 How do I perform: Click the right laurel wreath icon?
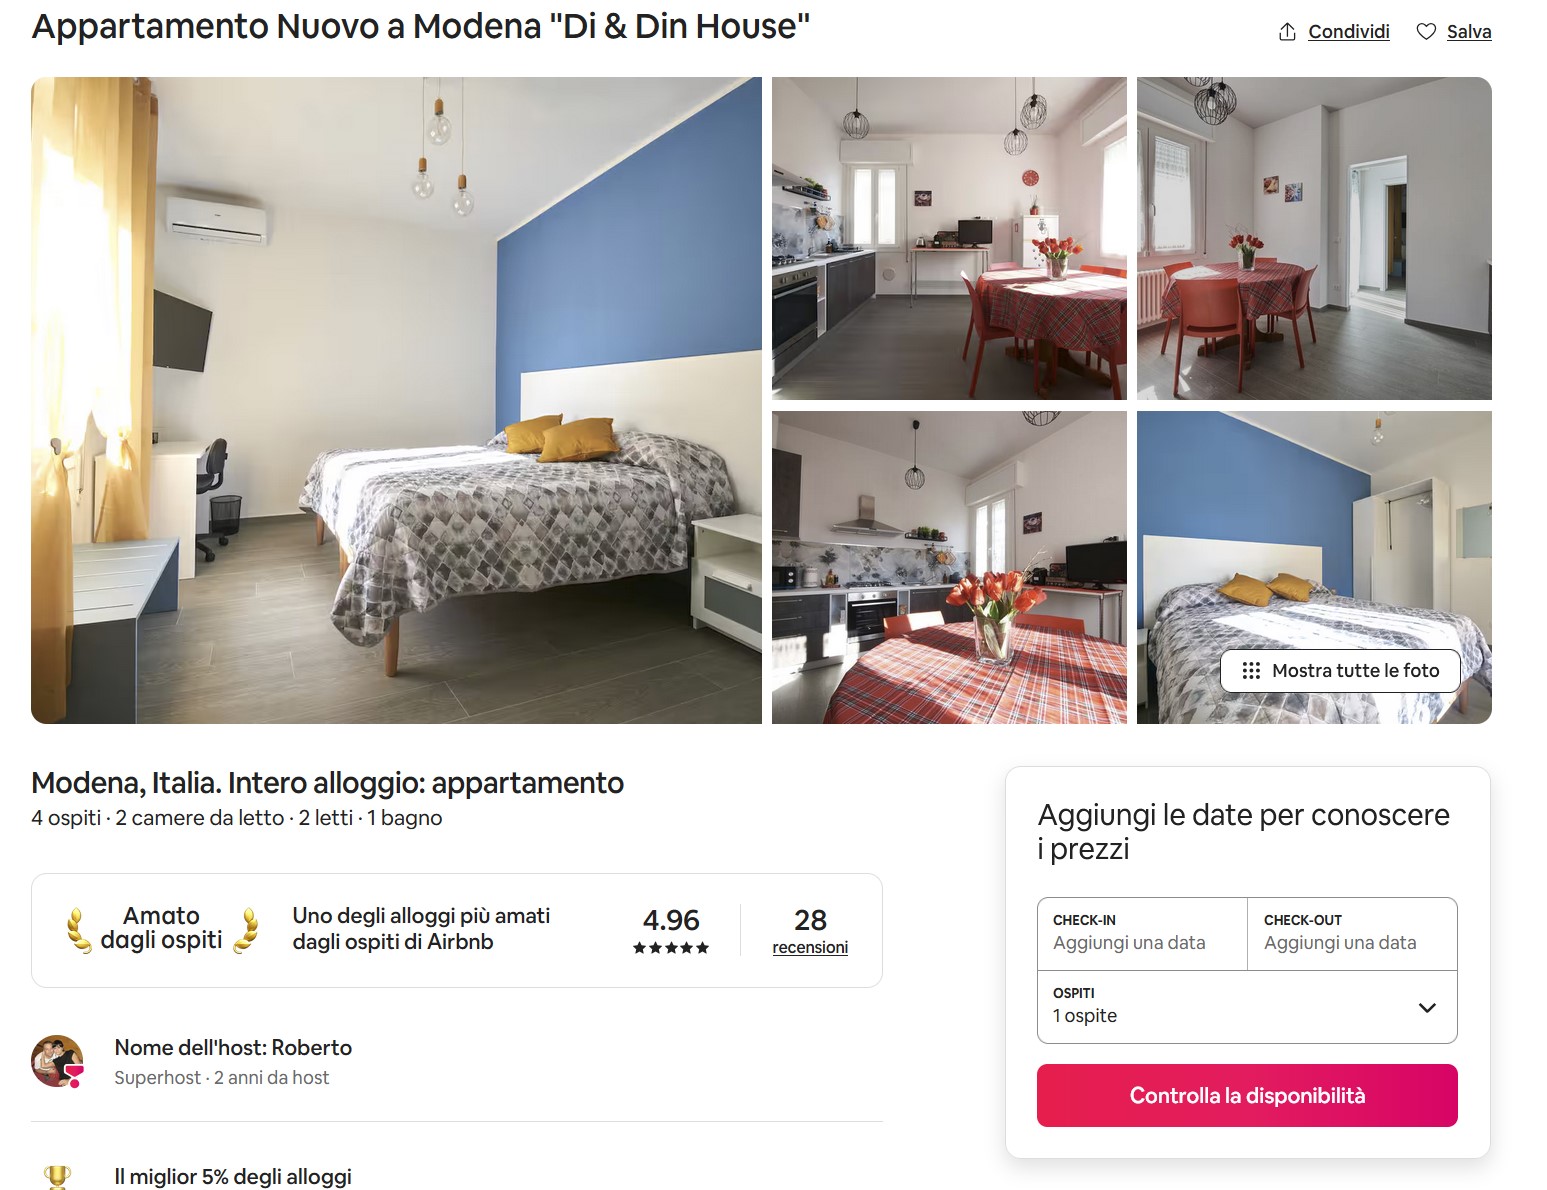(x=246, y=930)
